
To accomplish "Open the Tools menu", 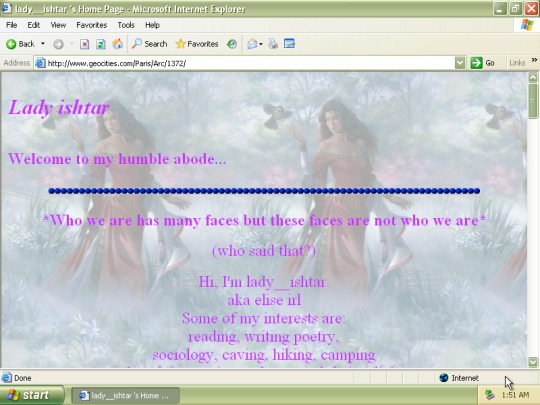I will click(x=126, y=25).
